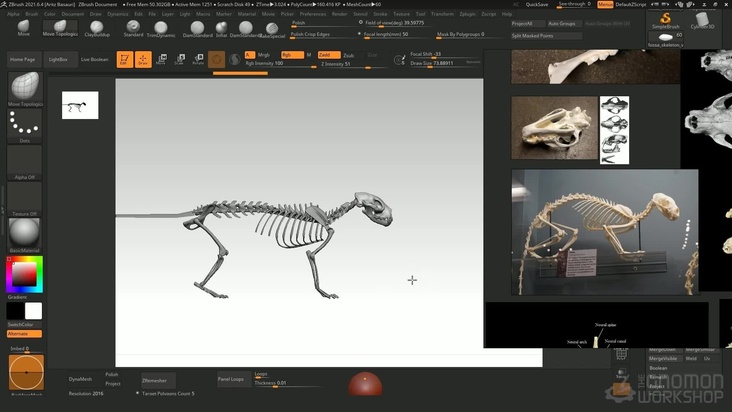This screenshot has width=732, height=412.
Task: Select the Inflat brush
Action: (x=221, y=29)
